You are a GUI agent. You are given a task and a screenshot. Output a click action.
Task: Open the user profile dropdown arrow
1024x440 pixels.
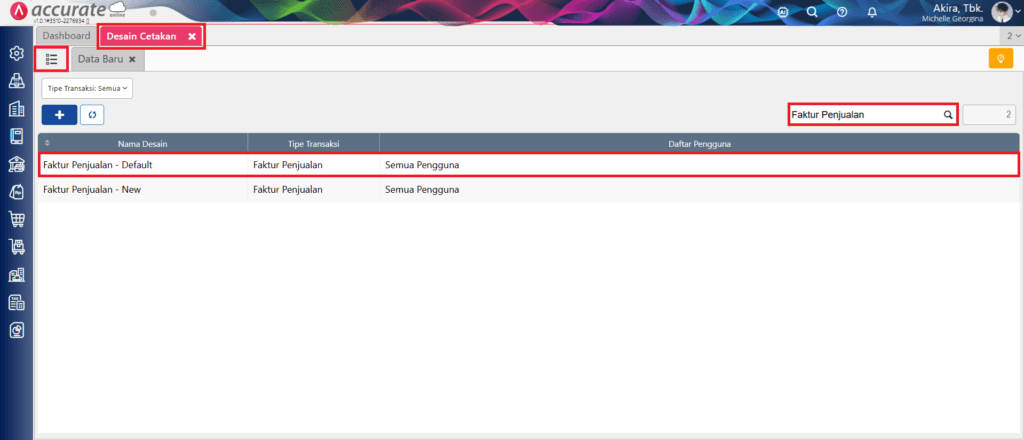point(1018,13)
